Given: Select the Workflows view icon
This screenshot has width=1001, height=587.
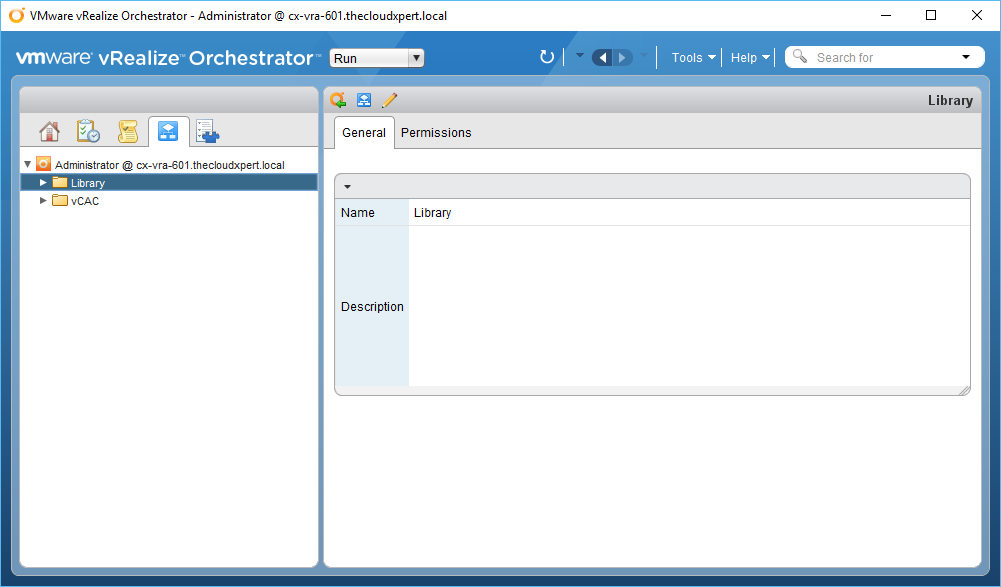Looking at the screenshot, I should coord(168,132).
